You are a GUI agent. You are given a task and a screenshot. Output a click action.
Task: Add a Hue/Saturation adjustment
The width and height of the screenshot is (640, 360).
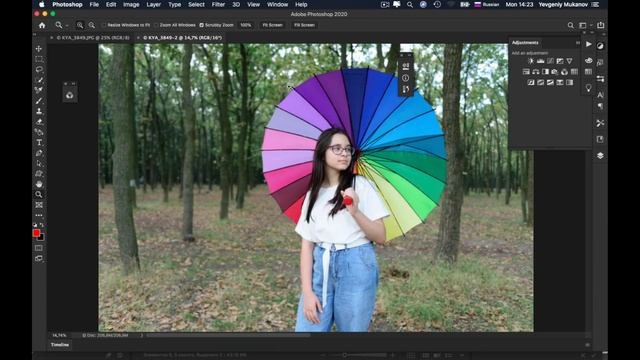[526, 71]
